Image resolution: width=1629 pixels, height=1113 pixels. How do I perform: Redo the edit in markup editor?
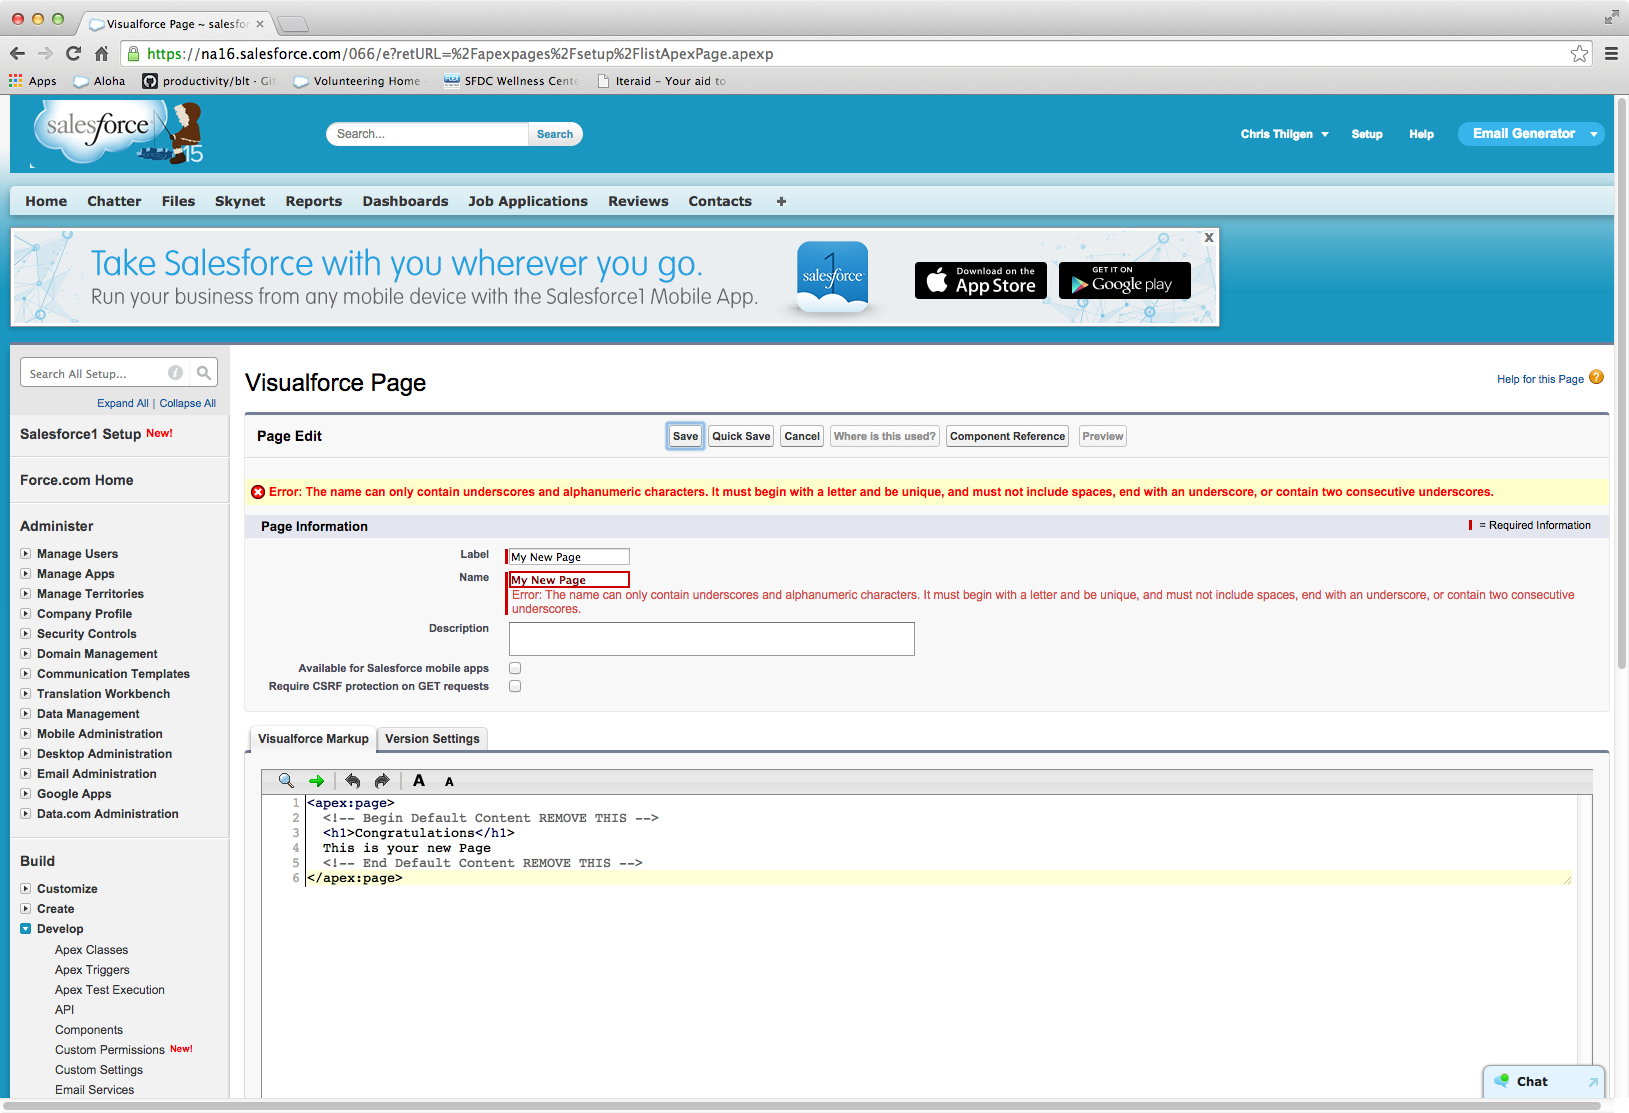point(382,781)
